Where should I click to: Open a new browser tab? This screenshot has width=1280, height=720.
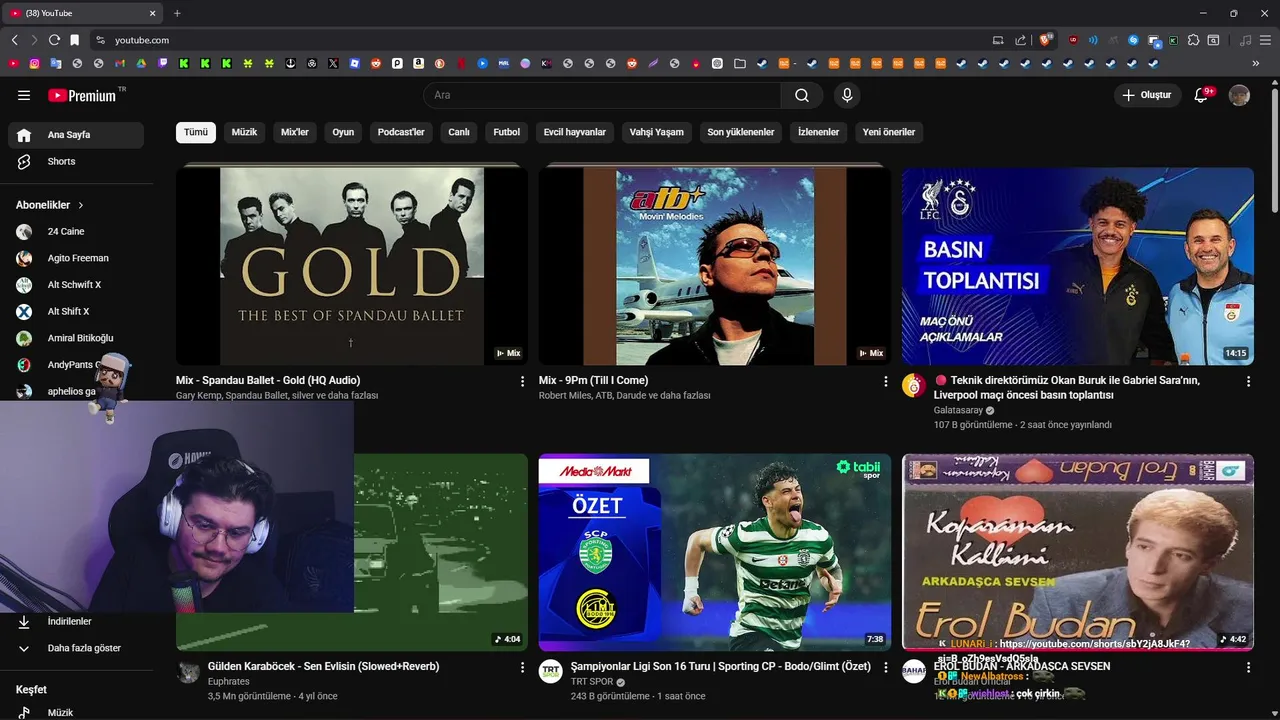tap(177, 13)
